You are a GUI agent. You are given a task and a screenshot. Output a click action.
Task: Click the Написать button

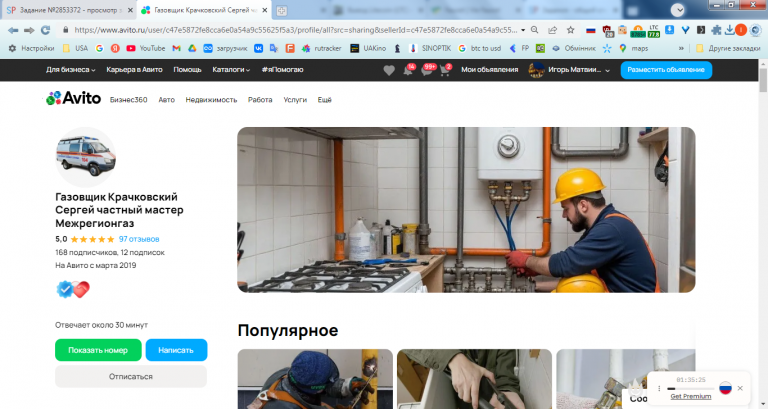click(176, 350)
